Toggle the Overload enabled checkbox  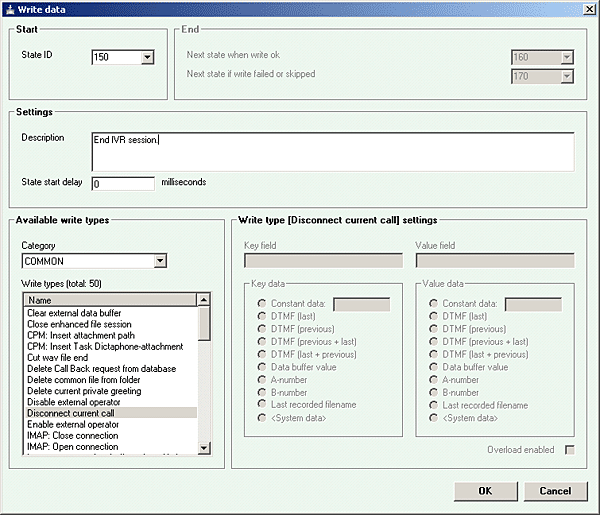point(571,450)
